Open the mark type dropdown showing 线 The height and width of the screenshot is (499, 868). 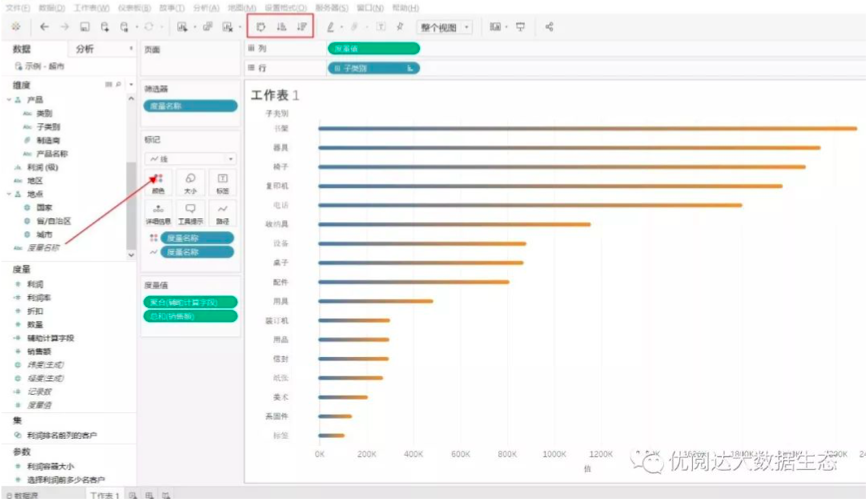pos(190,159)
